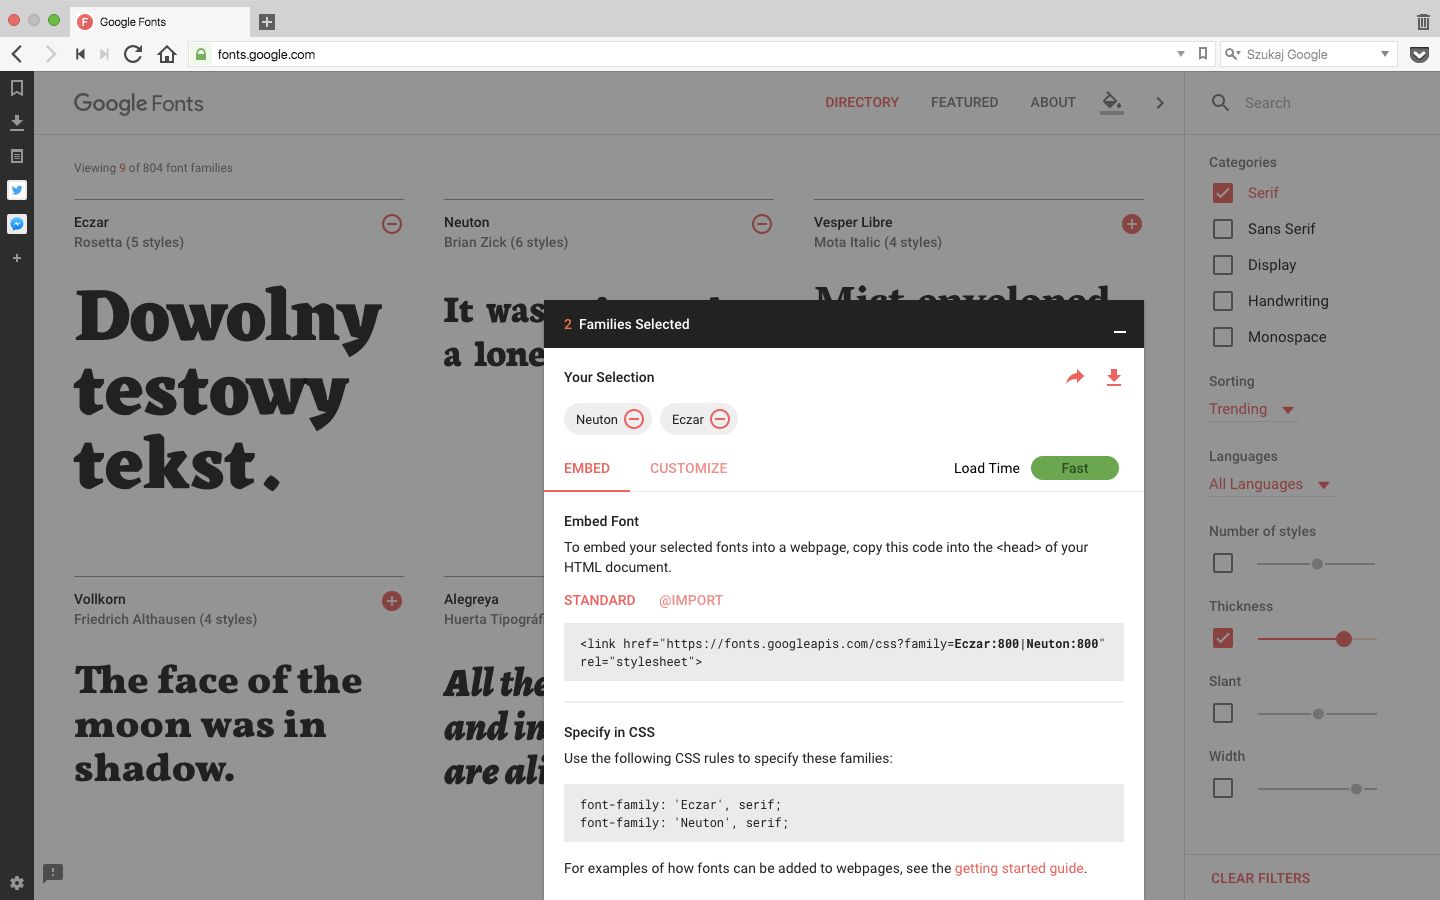Screen dimensions: 1440x900
Task: Minimize the Families Selected drawer
Action: tap(1120, 331)
